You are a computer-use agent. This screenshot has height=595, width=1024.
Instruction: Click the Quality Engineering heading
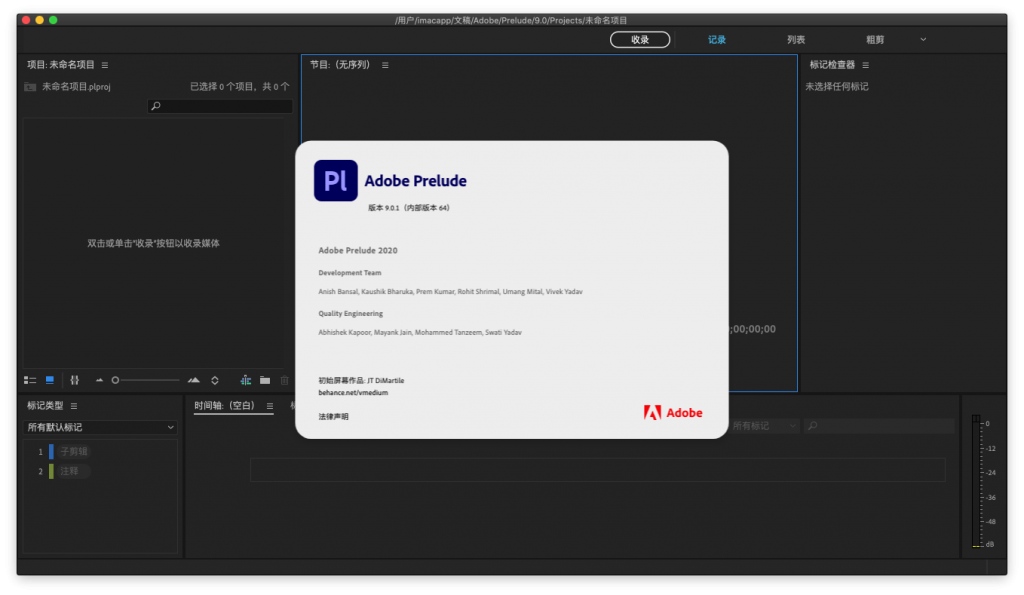click(351, 314)
